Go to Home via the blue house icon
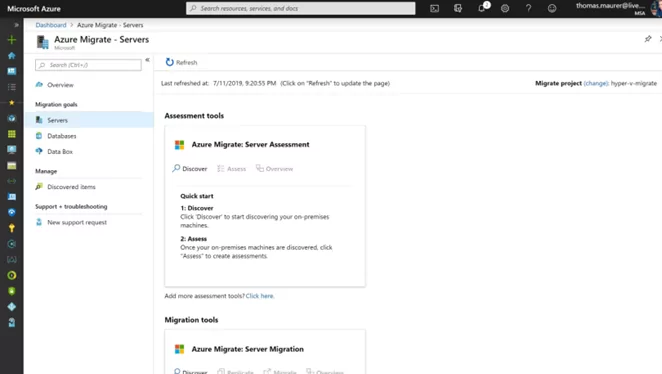 [12, 55]
